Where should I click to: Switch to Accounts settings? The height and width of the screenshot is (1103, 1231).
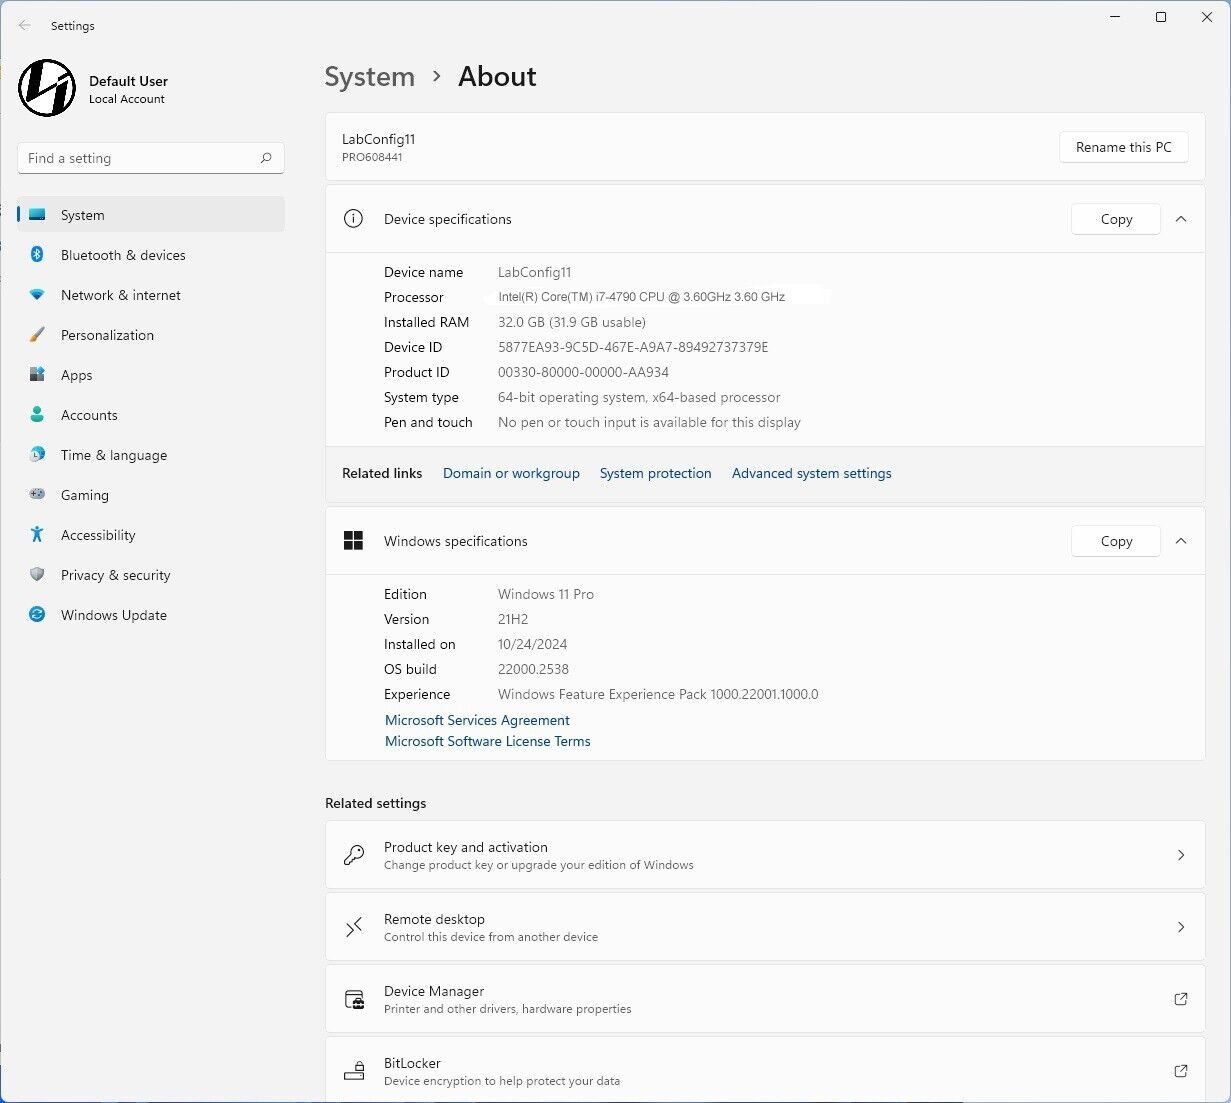tap(151, 415)
